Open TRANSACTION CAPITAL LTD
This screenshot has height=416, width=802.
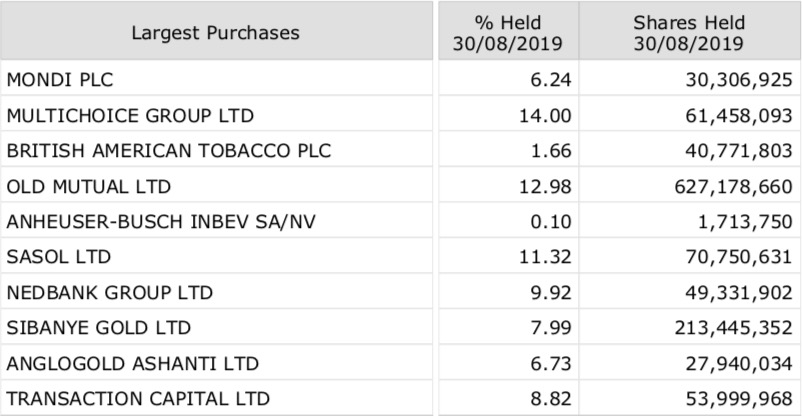[138, 399]
